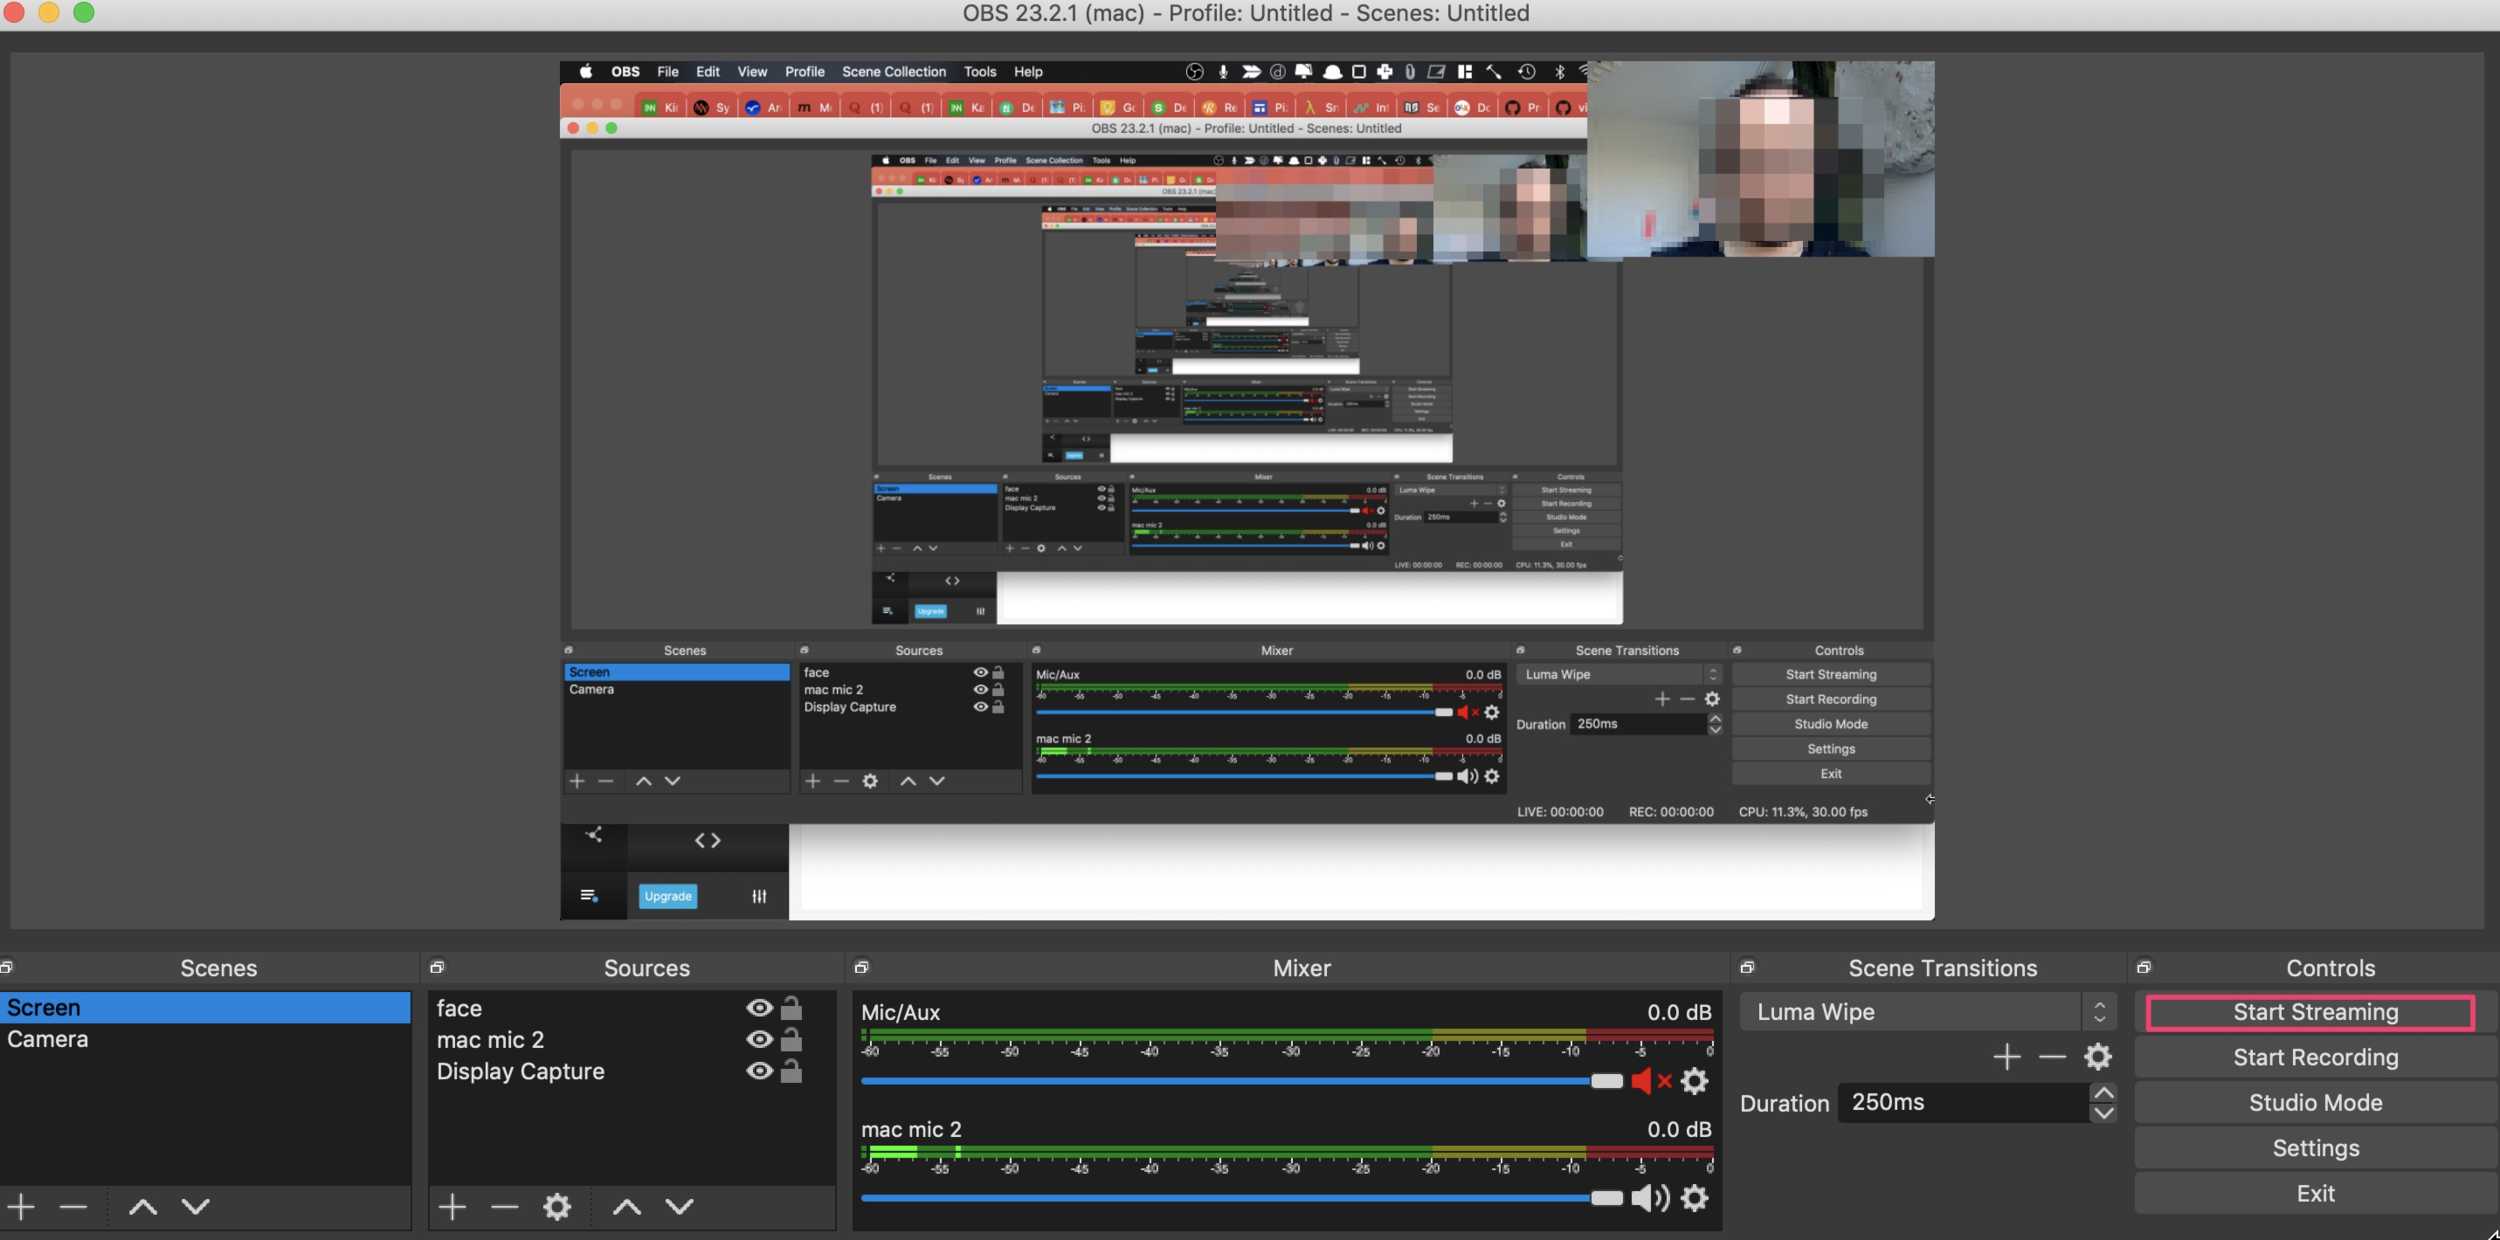Move selected source down with arrow
Screen dimensions: 2500x1240
(x=680, y=1207)
